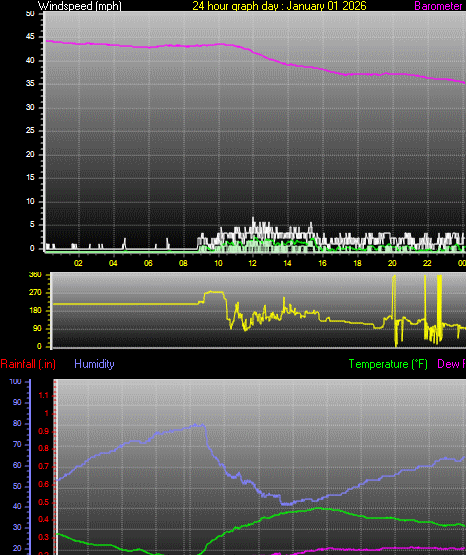This screenshot has height=555, width=466.
Task: Select the 35 tick on windspeed axis
Action: click(30, 84)
